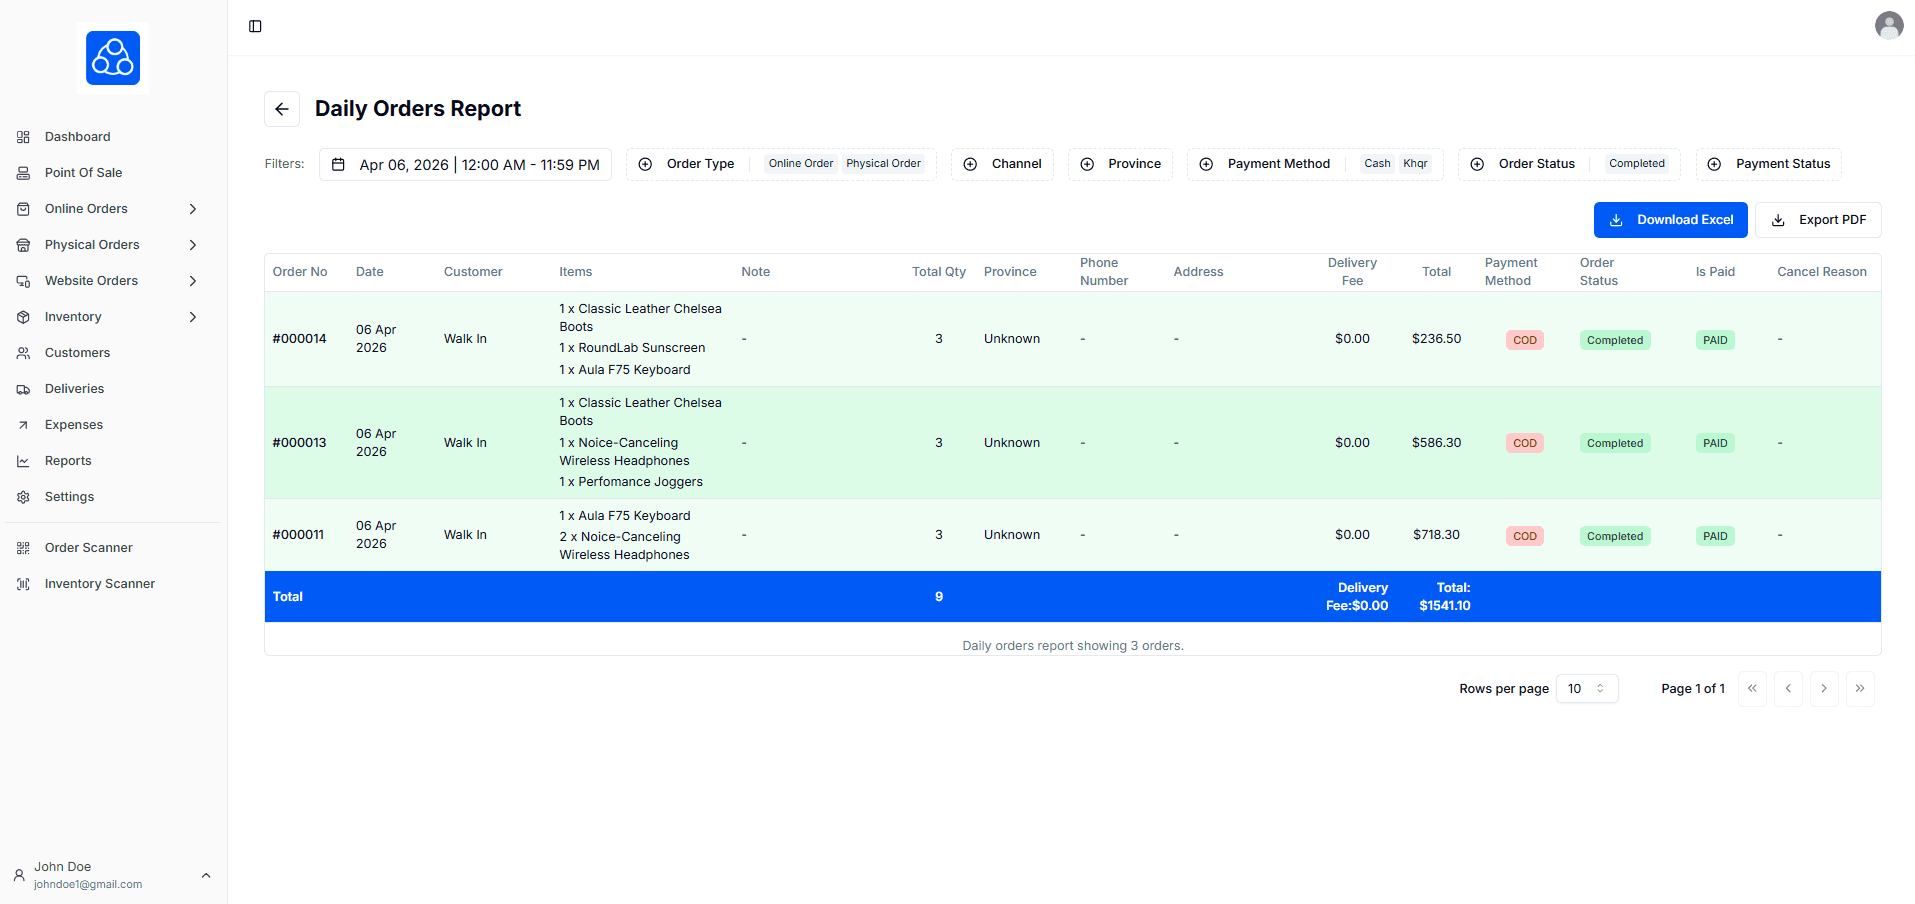Click the Settings gear icon
The image size is (1915, 904).
coord(23,497)
